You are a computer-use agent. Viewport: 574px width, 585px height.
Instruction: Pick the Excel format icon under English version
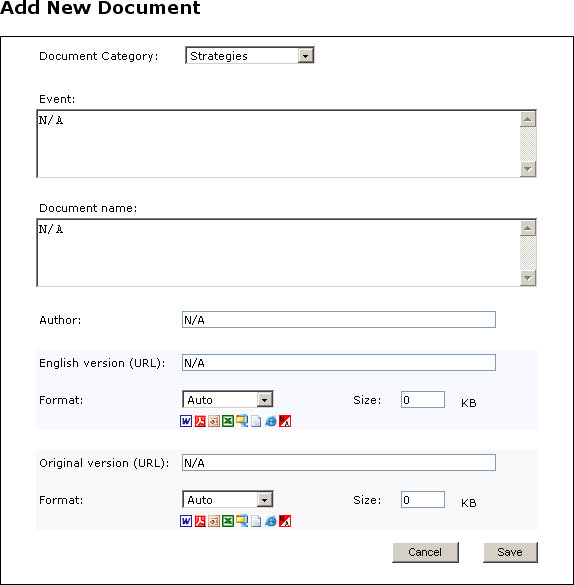click(228, 421)
